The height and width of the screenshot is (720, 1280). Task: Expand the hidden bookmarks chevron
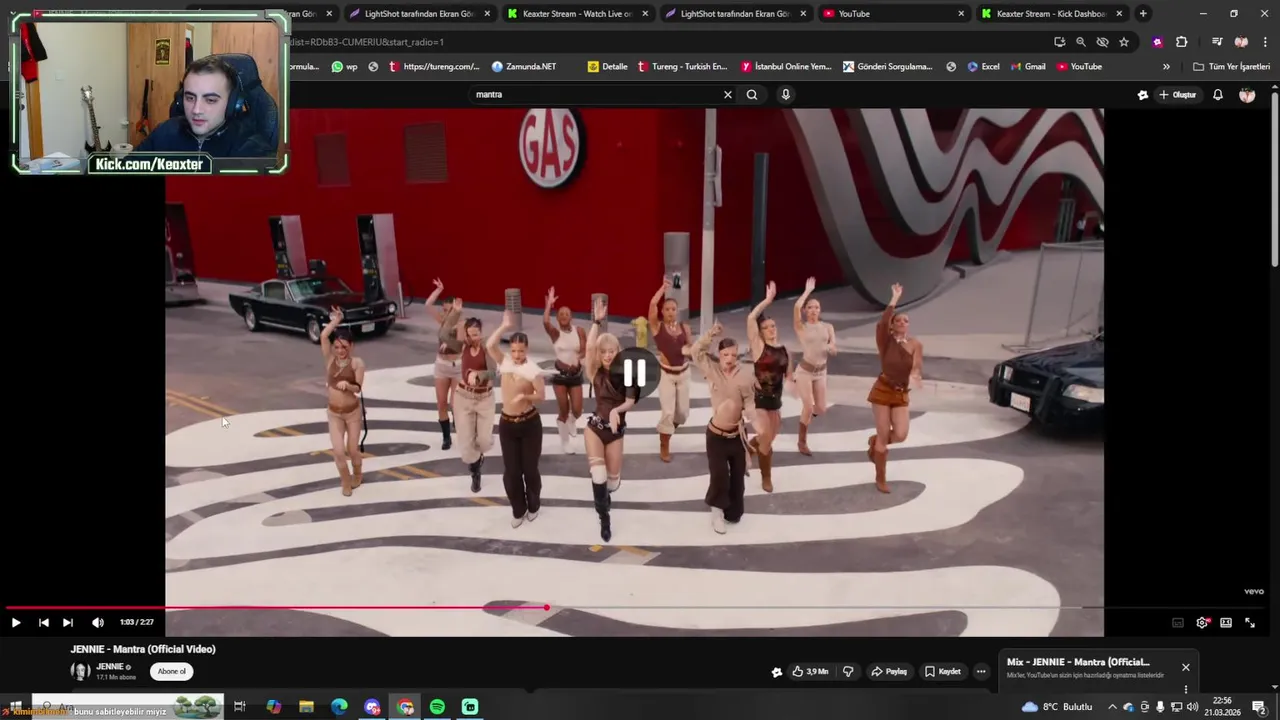click(x=1166, y=67)
